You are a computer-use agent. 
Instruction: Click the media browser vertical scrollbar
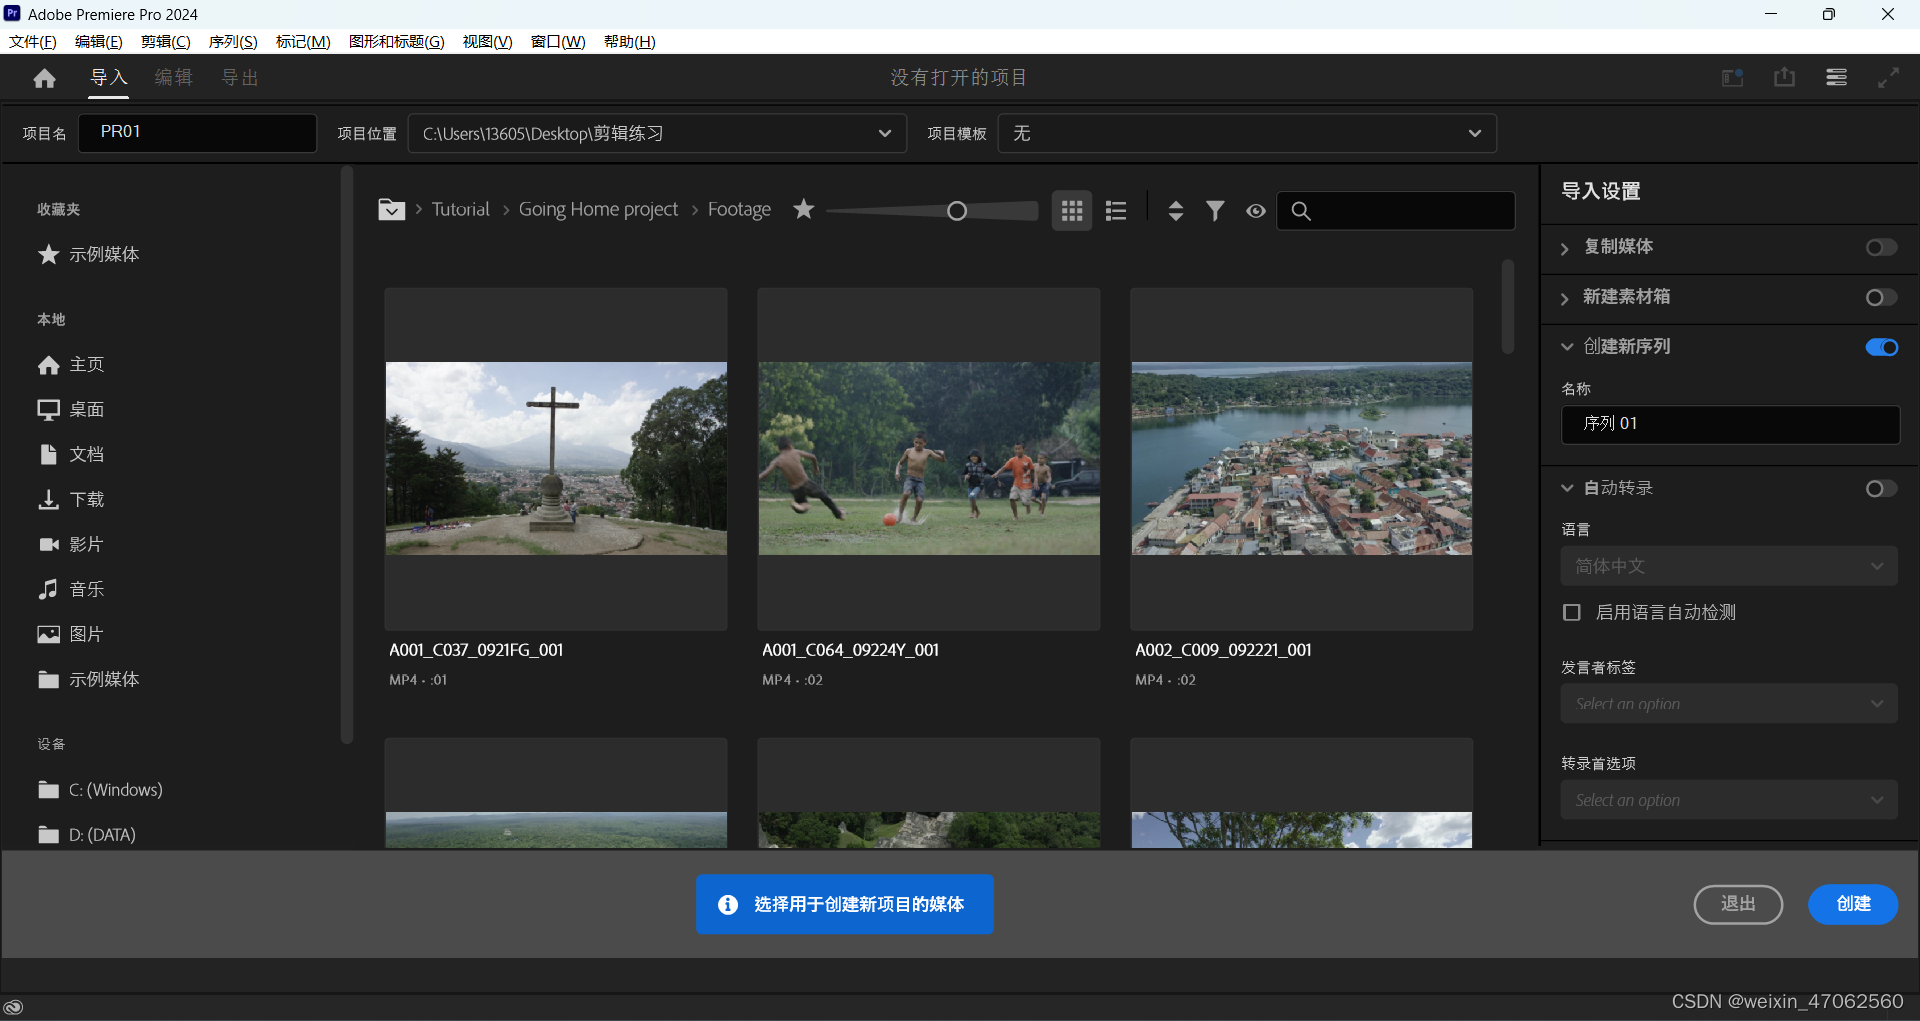pos(1507,306)
